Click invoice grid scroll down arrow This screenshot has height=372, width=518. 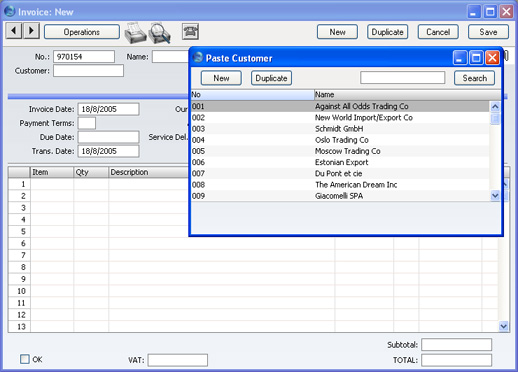coord(503,326)
